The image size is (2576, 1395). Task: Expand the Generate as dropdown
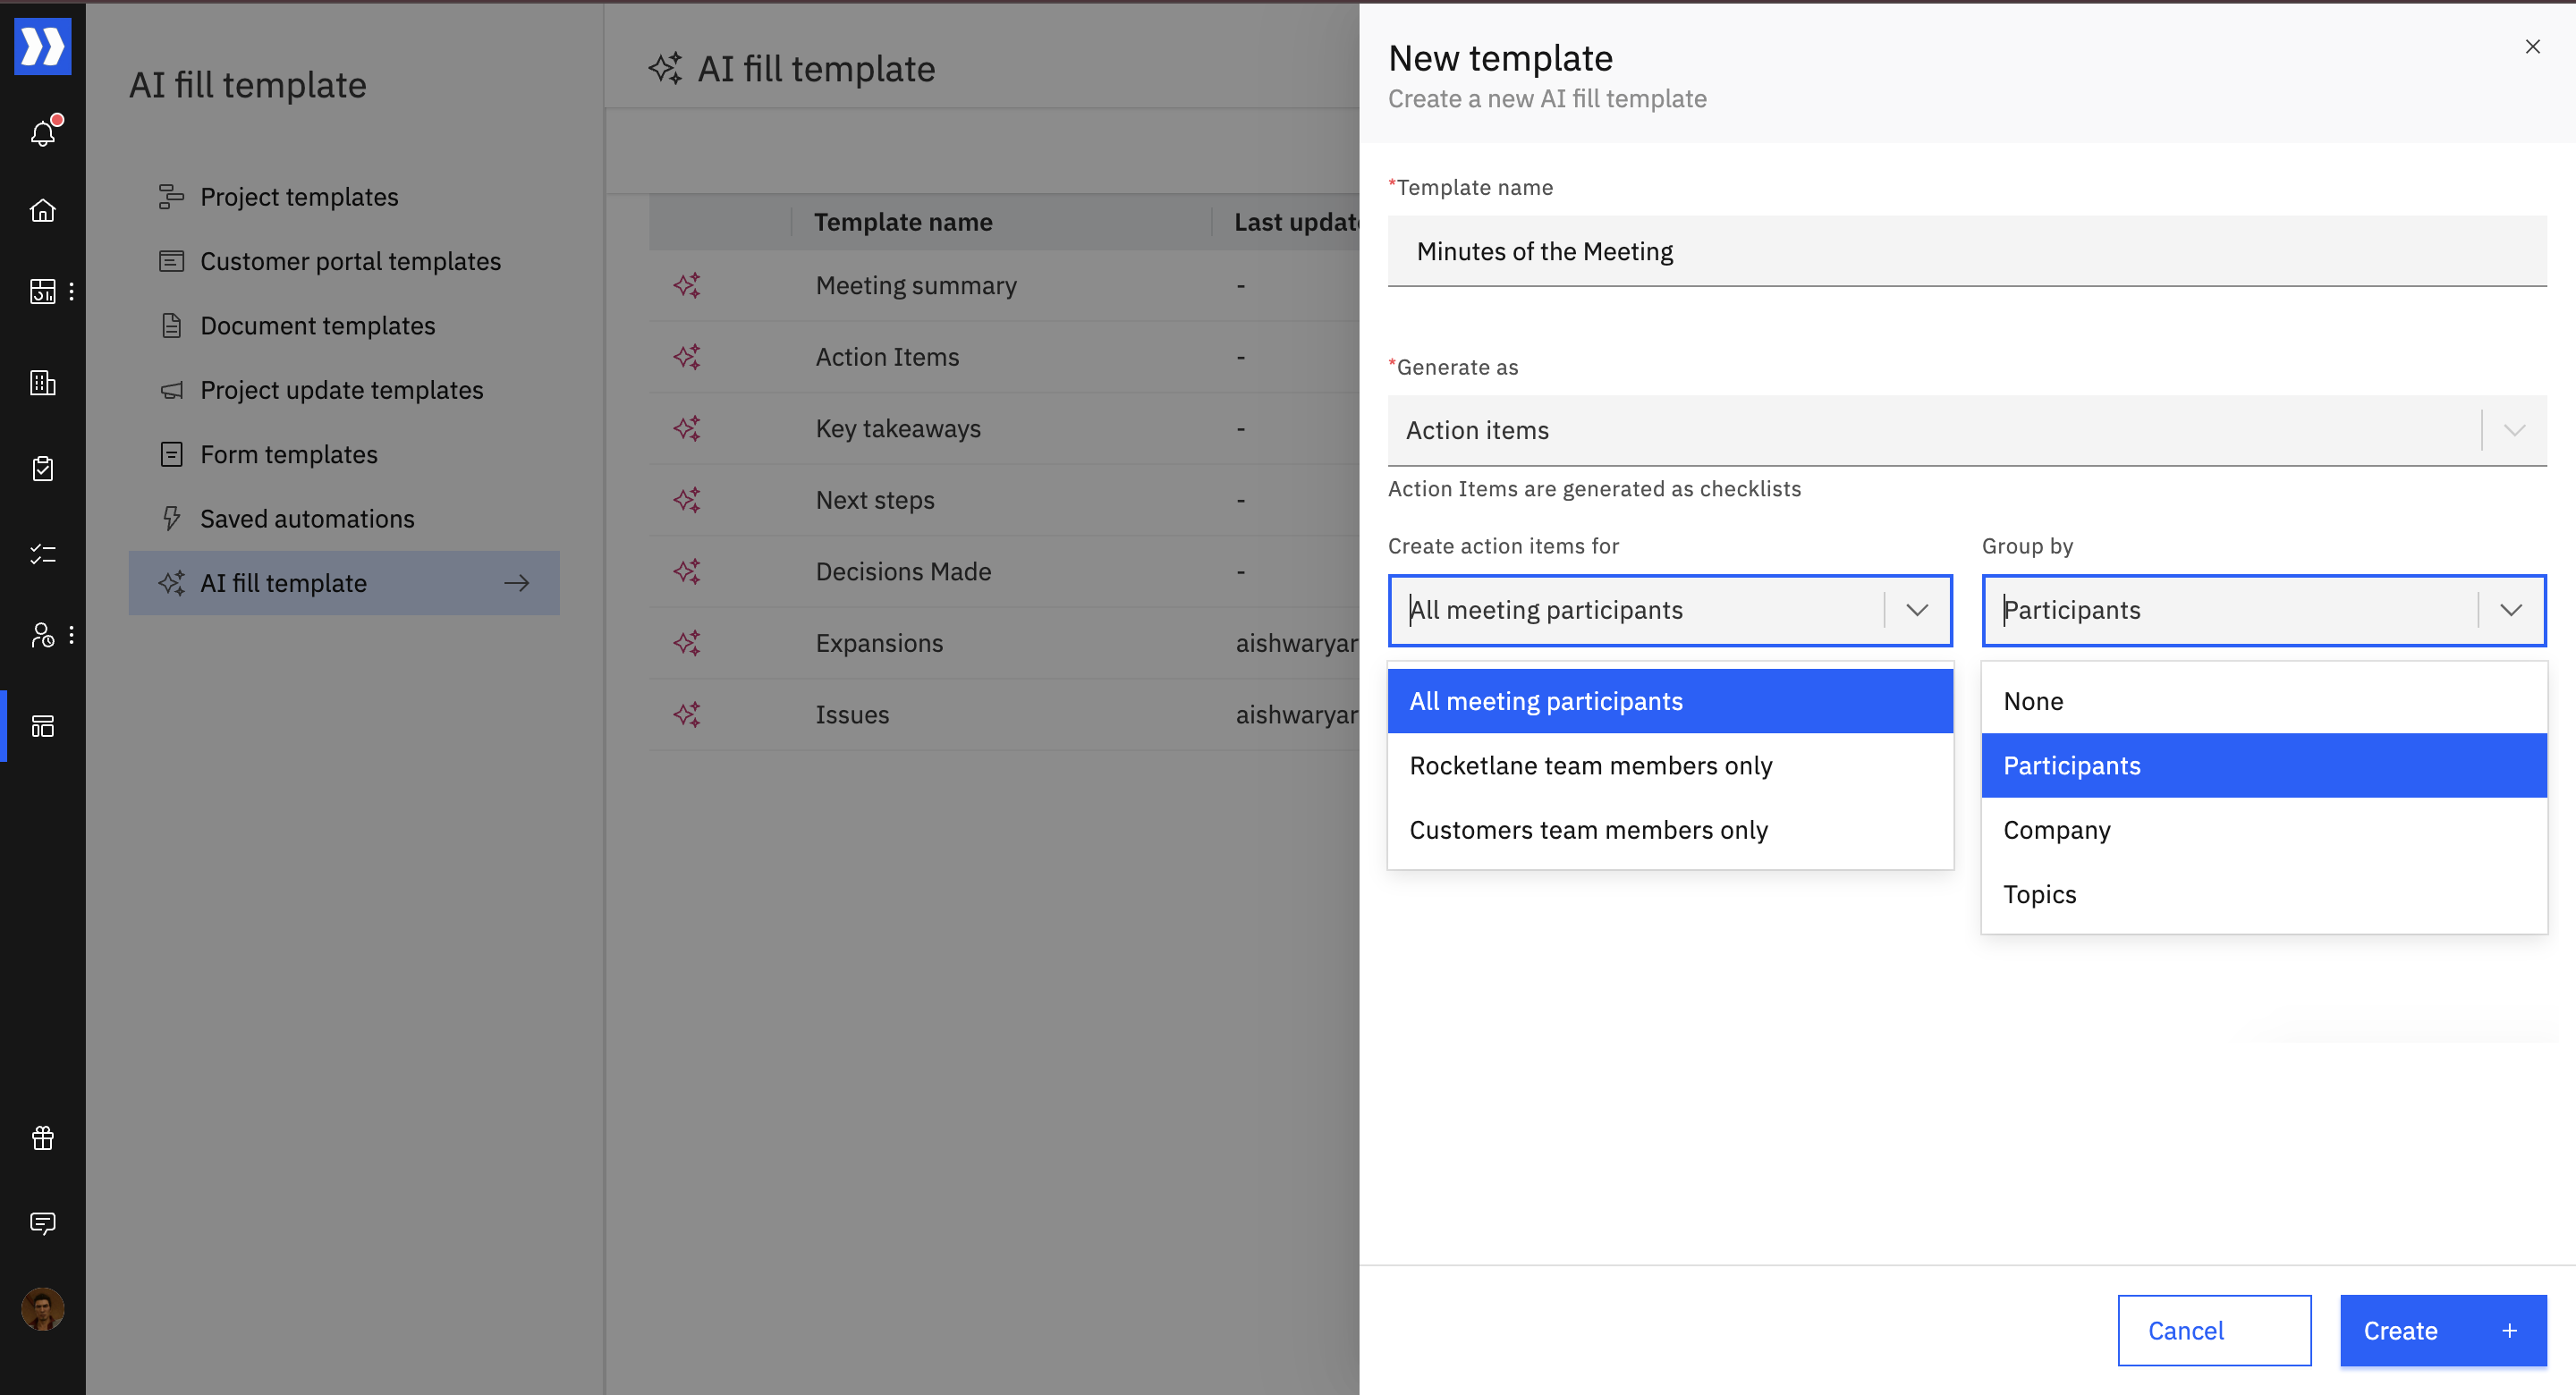coord(2514,430)
